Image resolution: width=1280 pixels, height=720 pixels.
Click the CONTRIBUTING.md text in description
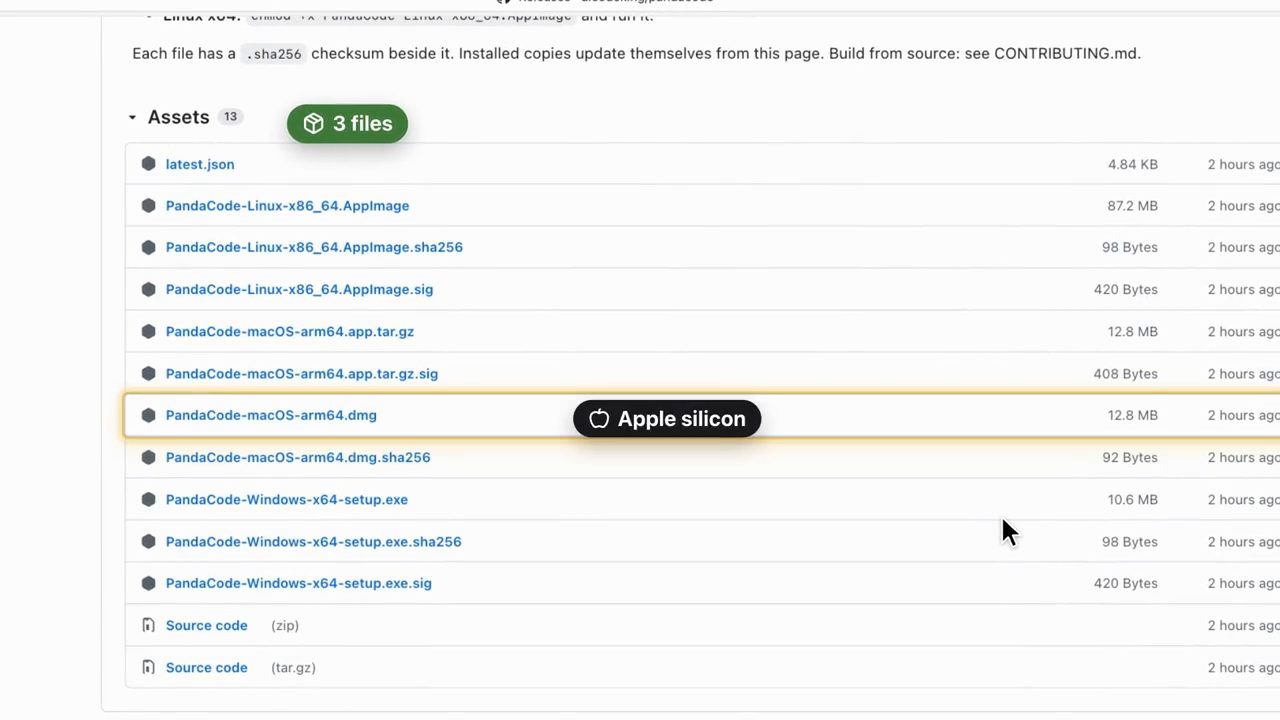(x=1067, y=53)
